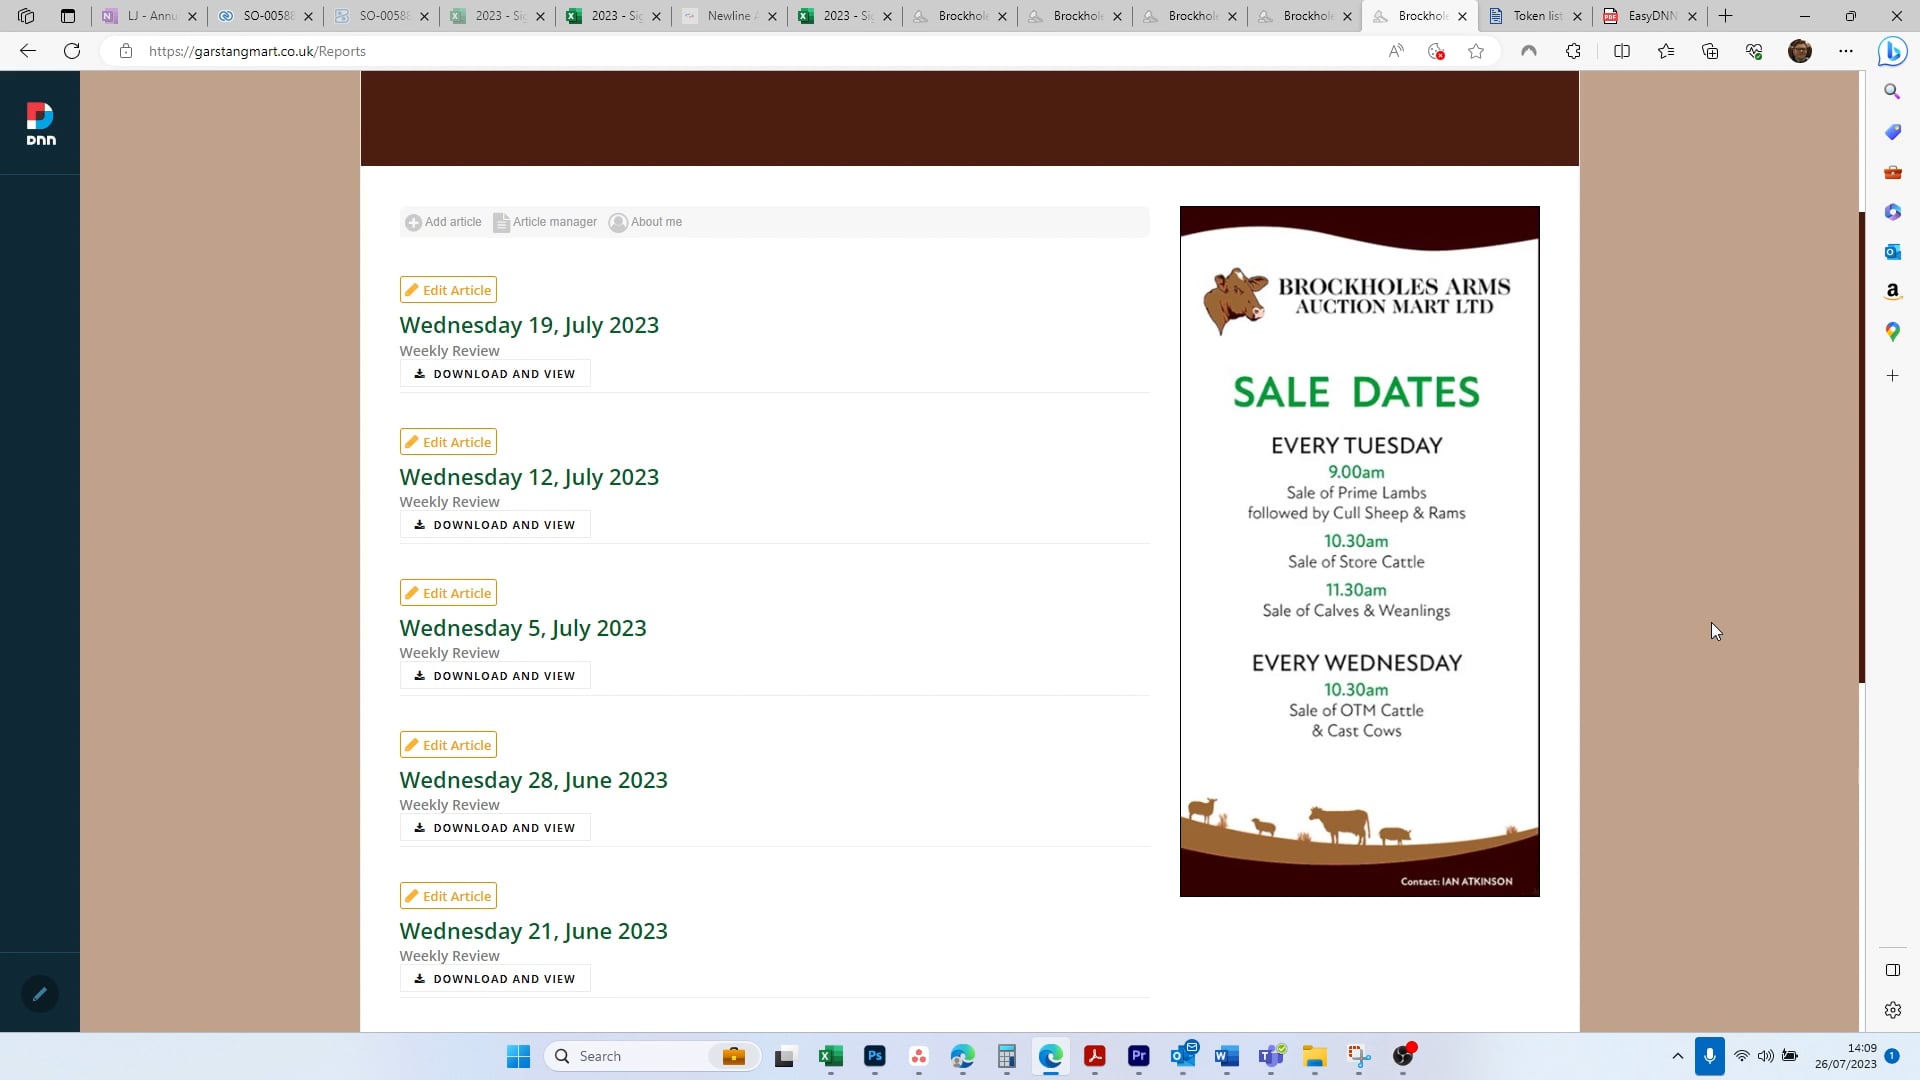Add page to favorites star
Viewport: 1920px width, 1080px height.
point(1476,51)
